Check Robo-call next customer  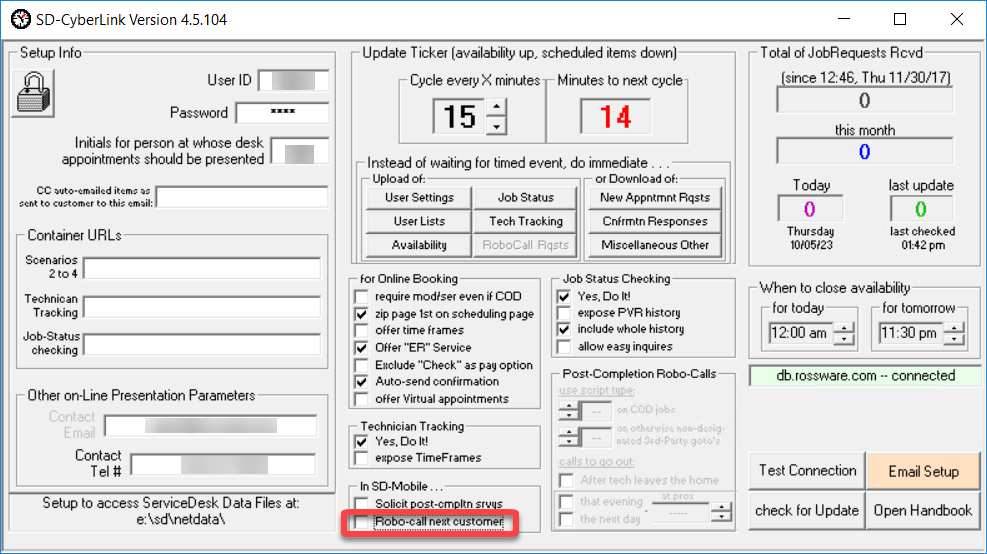tap(361, 522)
